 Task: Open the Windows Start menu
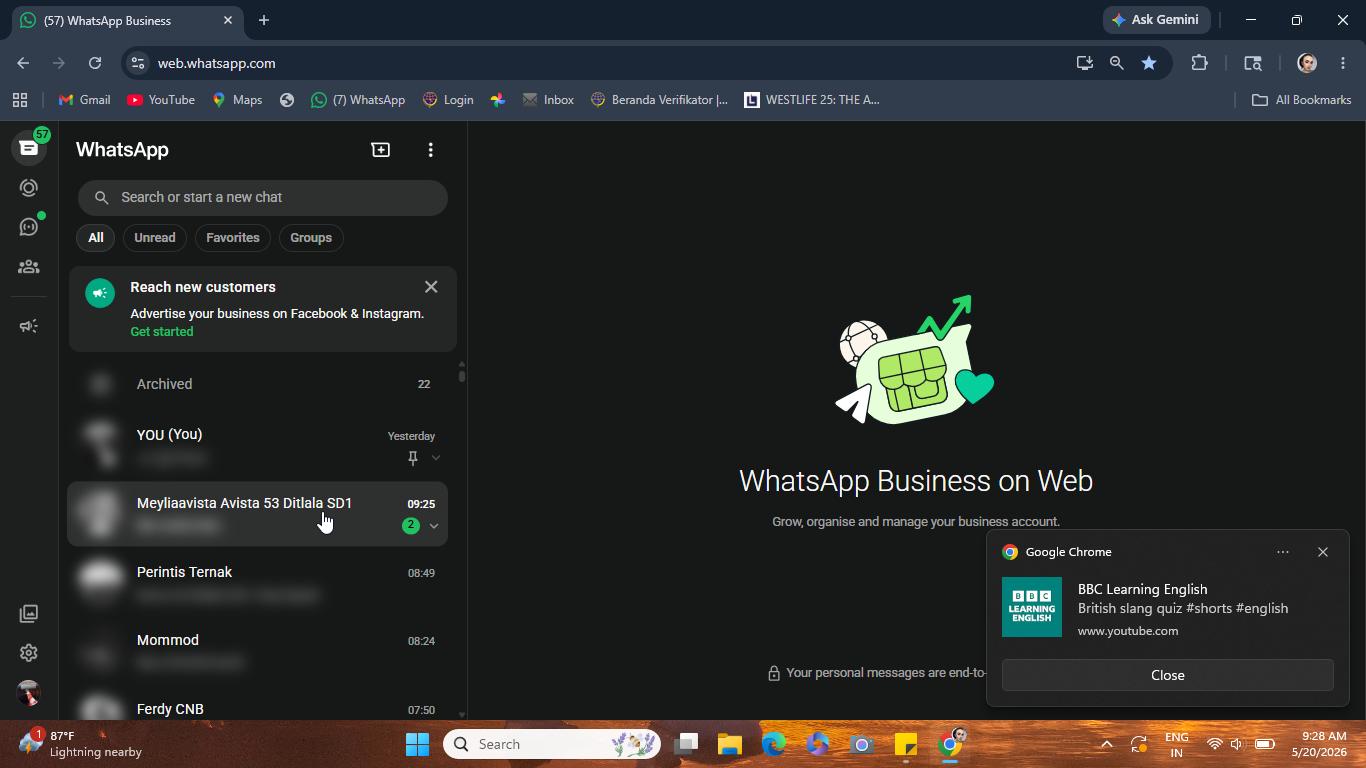point(417,744)
